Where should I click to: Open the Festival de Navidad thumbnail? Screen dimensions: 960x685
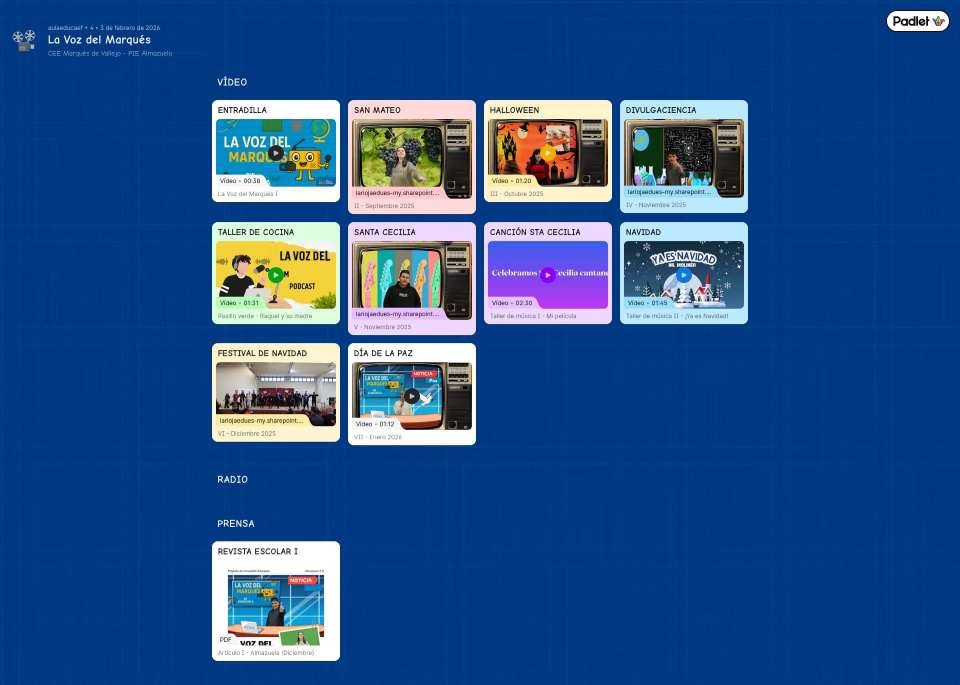276,388
